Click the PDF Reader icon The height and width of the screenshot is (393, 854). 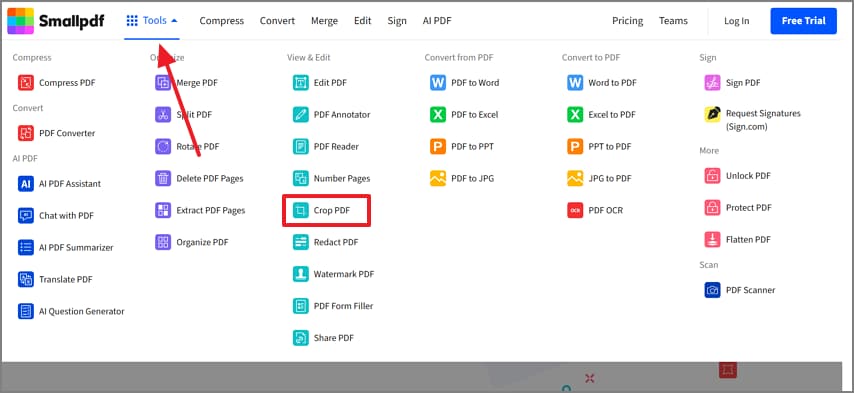click(x=301, y=146)
